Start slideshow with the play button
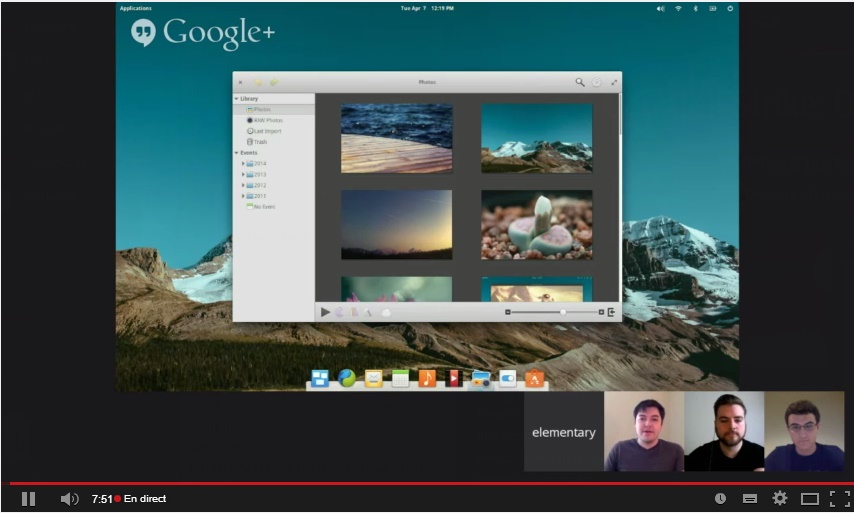 (325, 312)
